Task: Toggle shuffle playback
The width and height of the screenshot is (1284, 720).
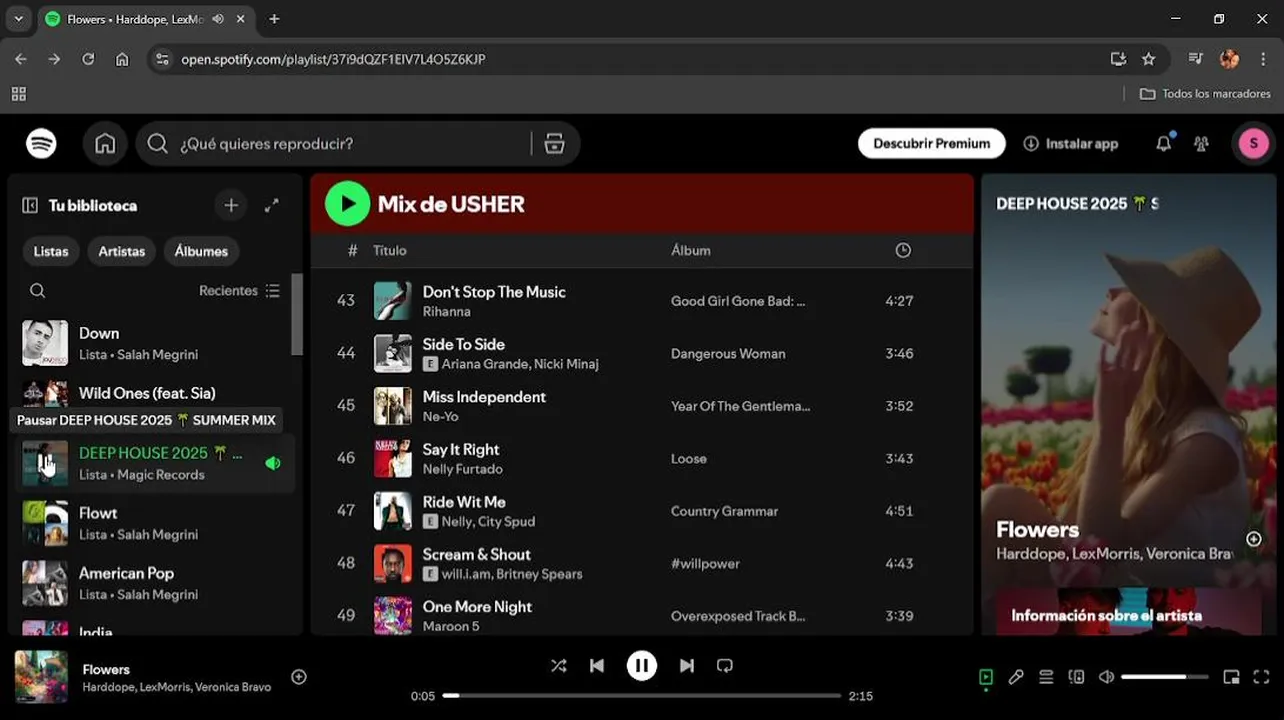Action: point(558,666)
